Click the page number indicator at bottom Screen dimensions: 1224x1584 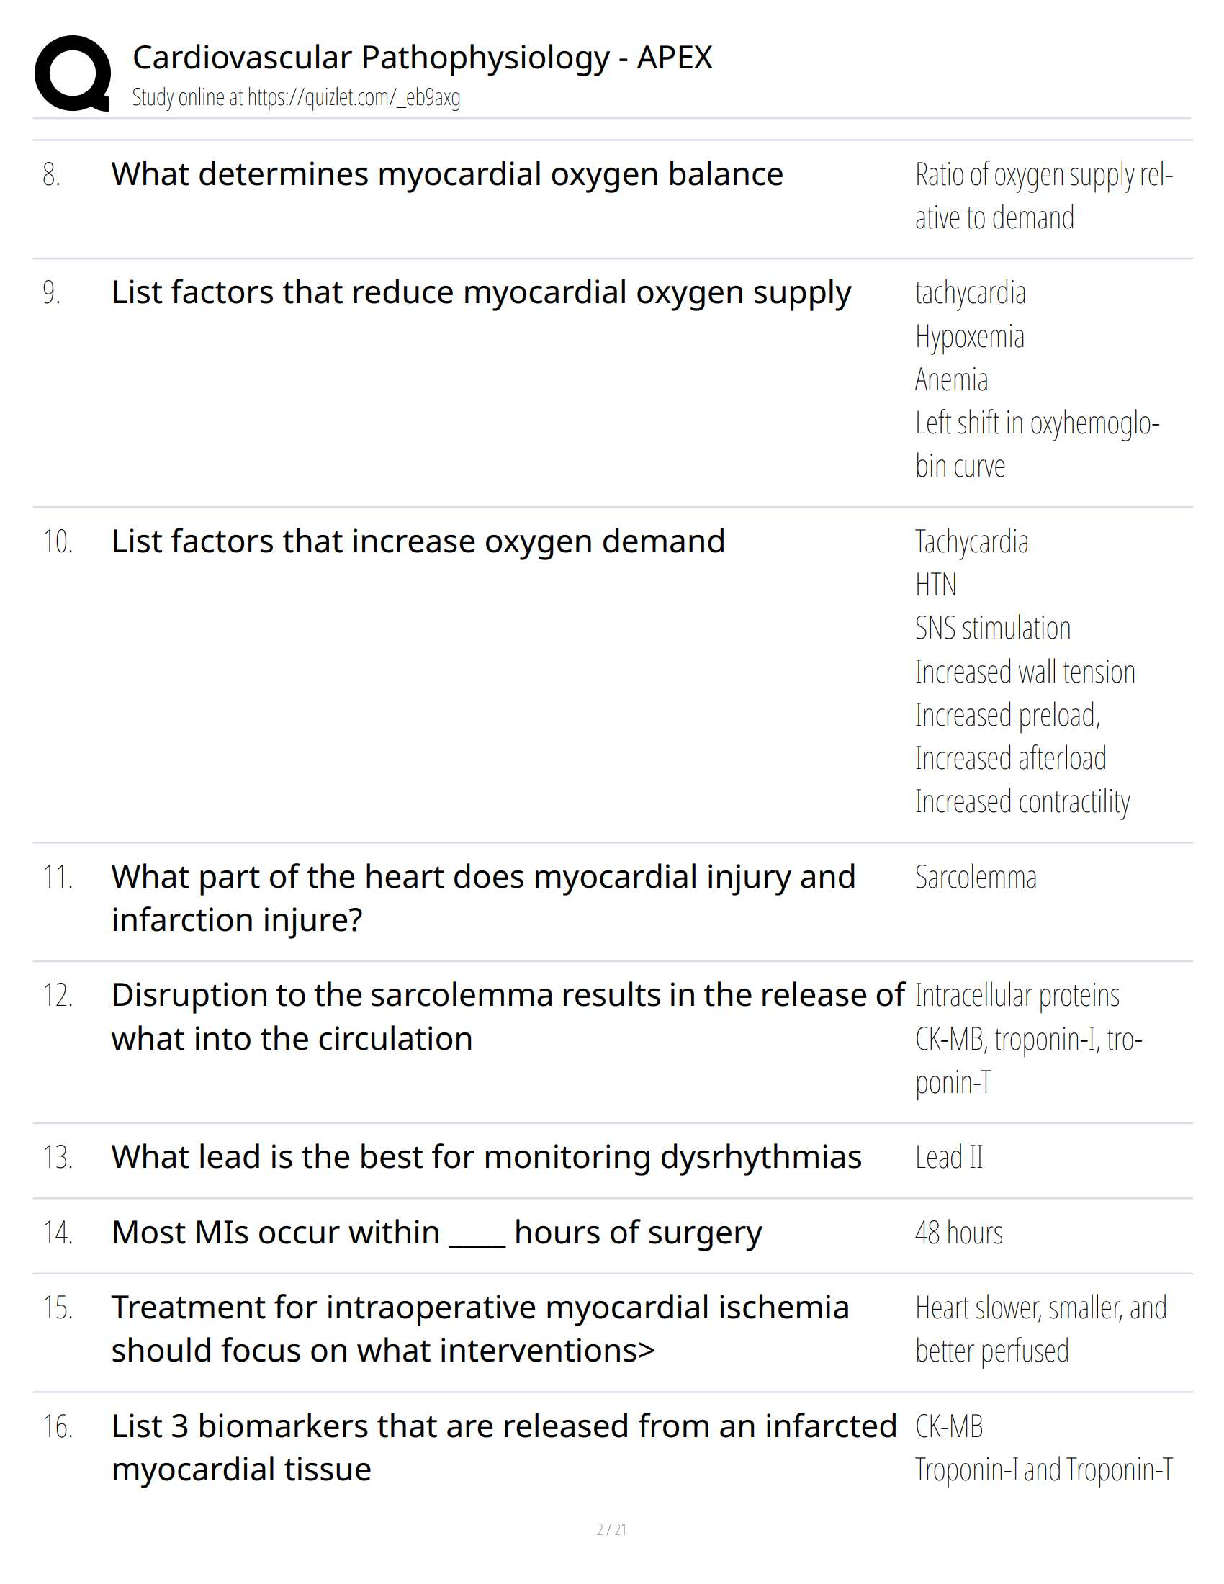pyautogui.click(x=611, y=1529)
